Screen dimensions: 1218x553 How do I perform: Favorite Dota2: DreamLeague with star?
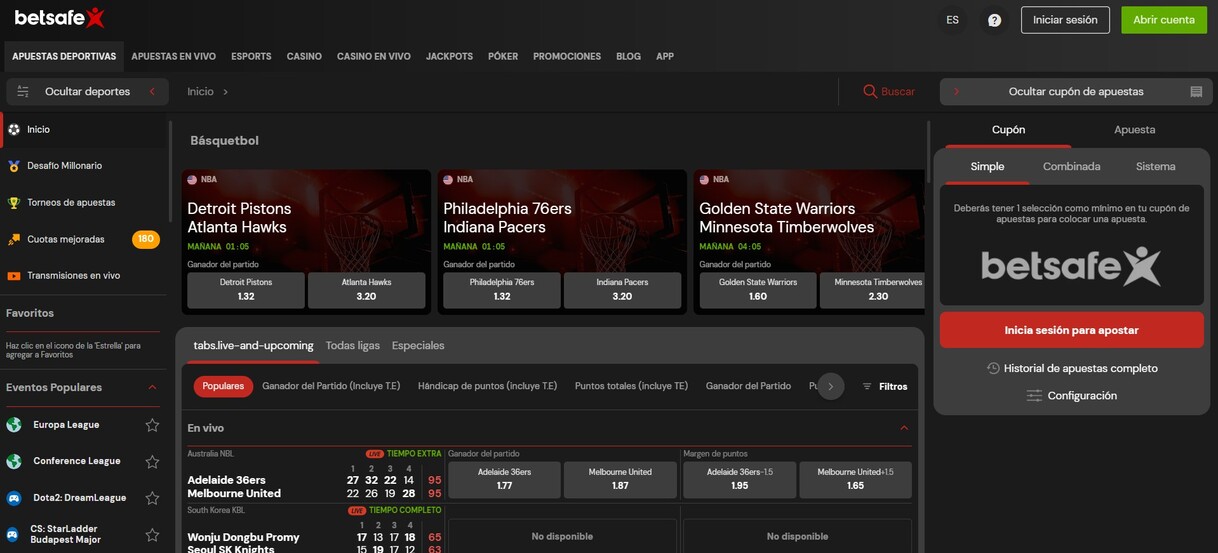pyautogui.click(x=152, y=498)
